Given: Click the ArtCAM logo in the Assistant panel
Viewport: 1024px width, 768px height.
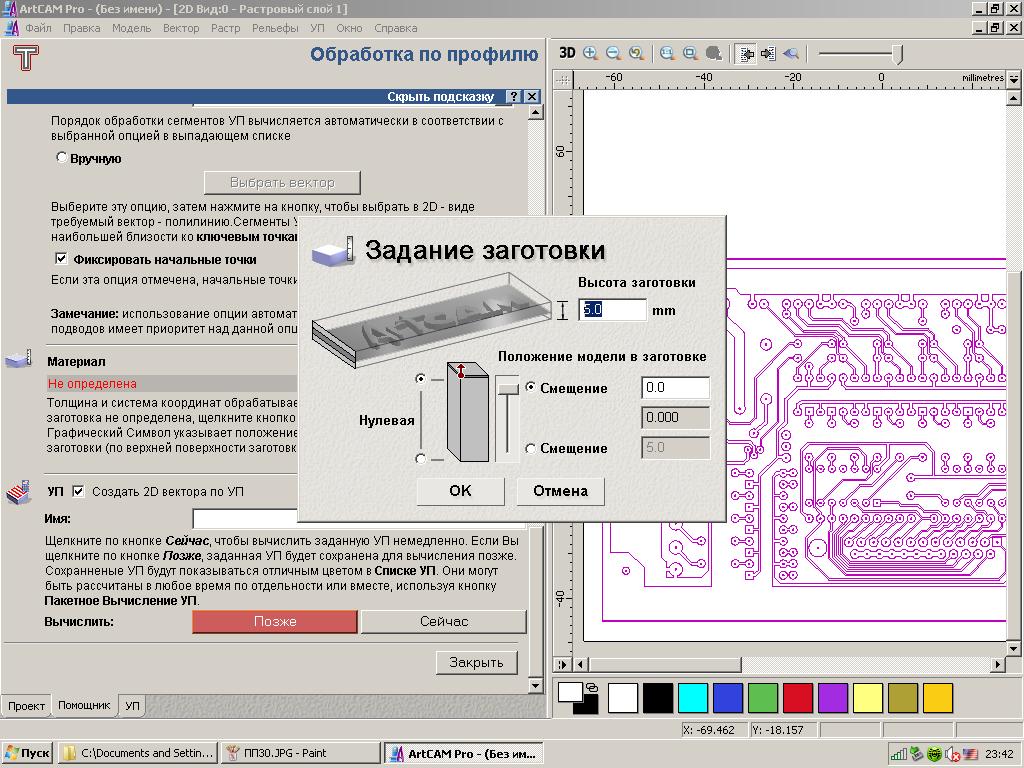Looking at the screenshot, I should 25,57.
